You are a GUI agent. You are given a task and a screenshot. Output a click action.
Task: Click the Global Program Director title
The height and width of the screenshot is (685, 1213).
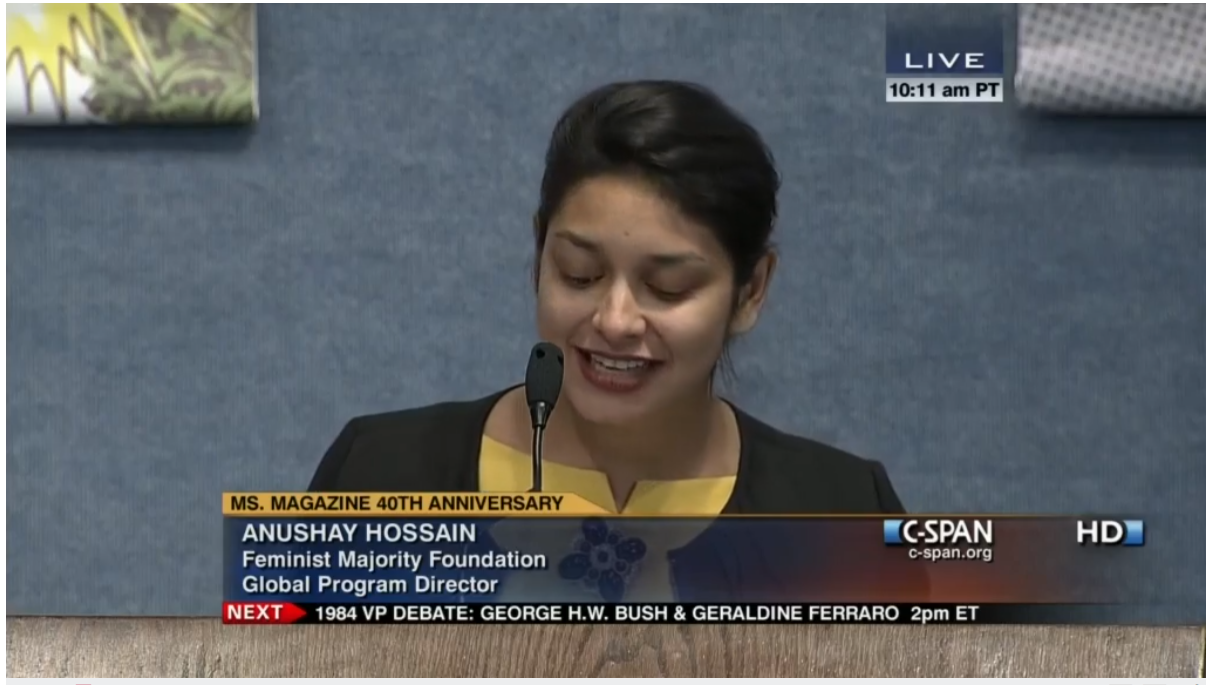[370, 585]
